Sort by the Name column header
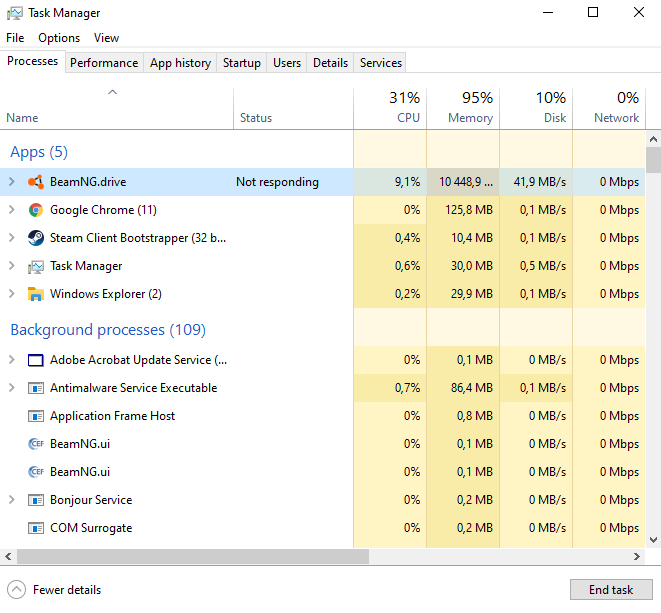Viewport: 661px width, 613px height. tap(116, 109)
